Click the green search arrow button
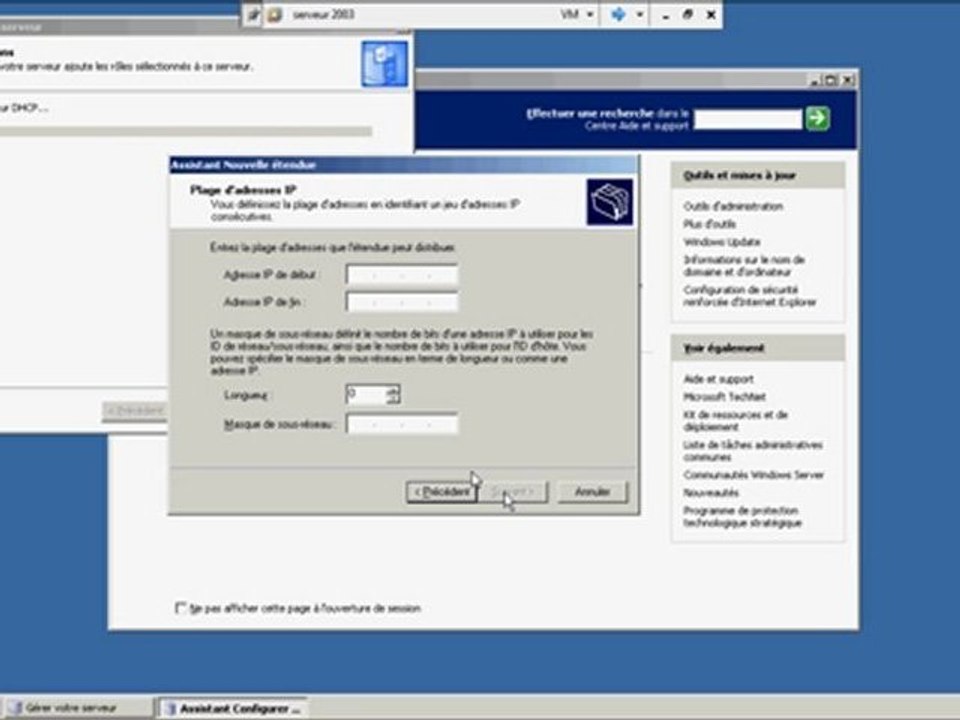Image resolution: width=960 pixels, height=720 pixels. point(818,118)
